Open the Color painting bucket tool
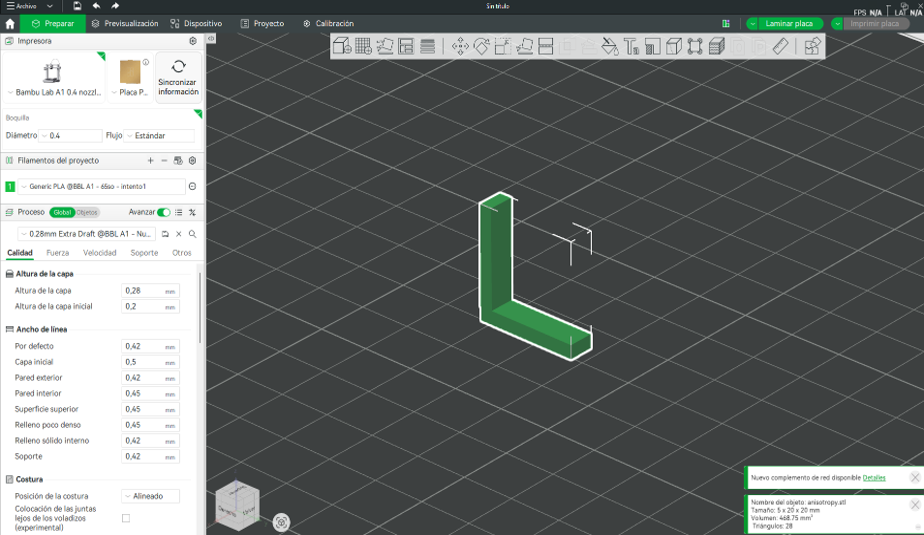 point(610,46)
